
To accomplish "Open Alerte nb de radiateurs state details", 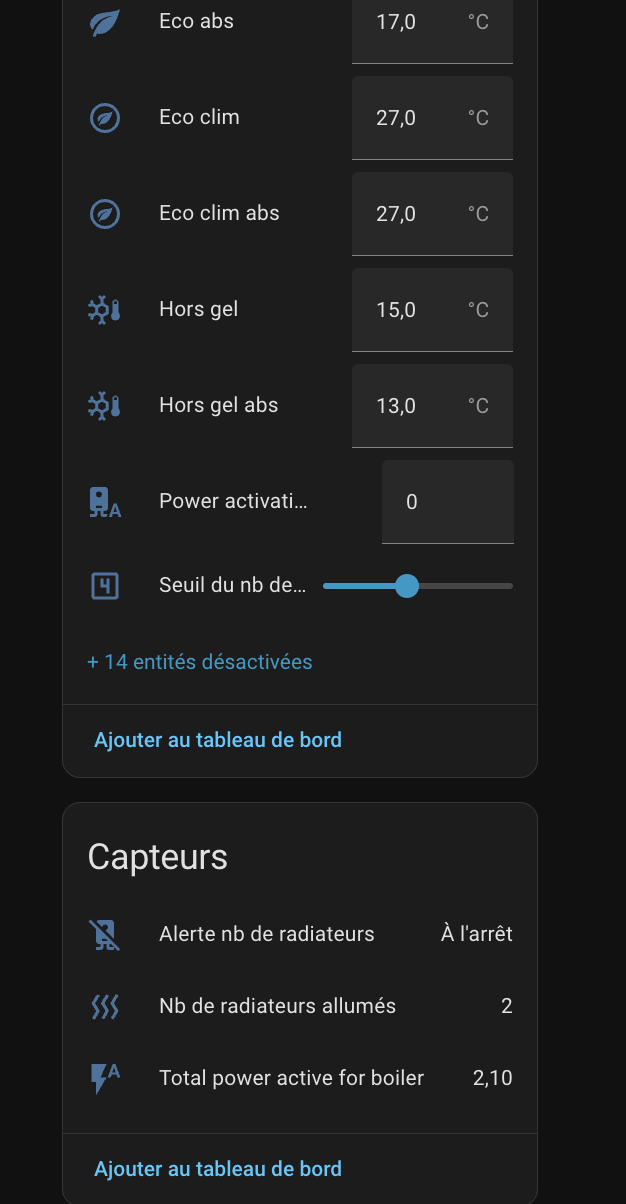I will 476,934.
